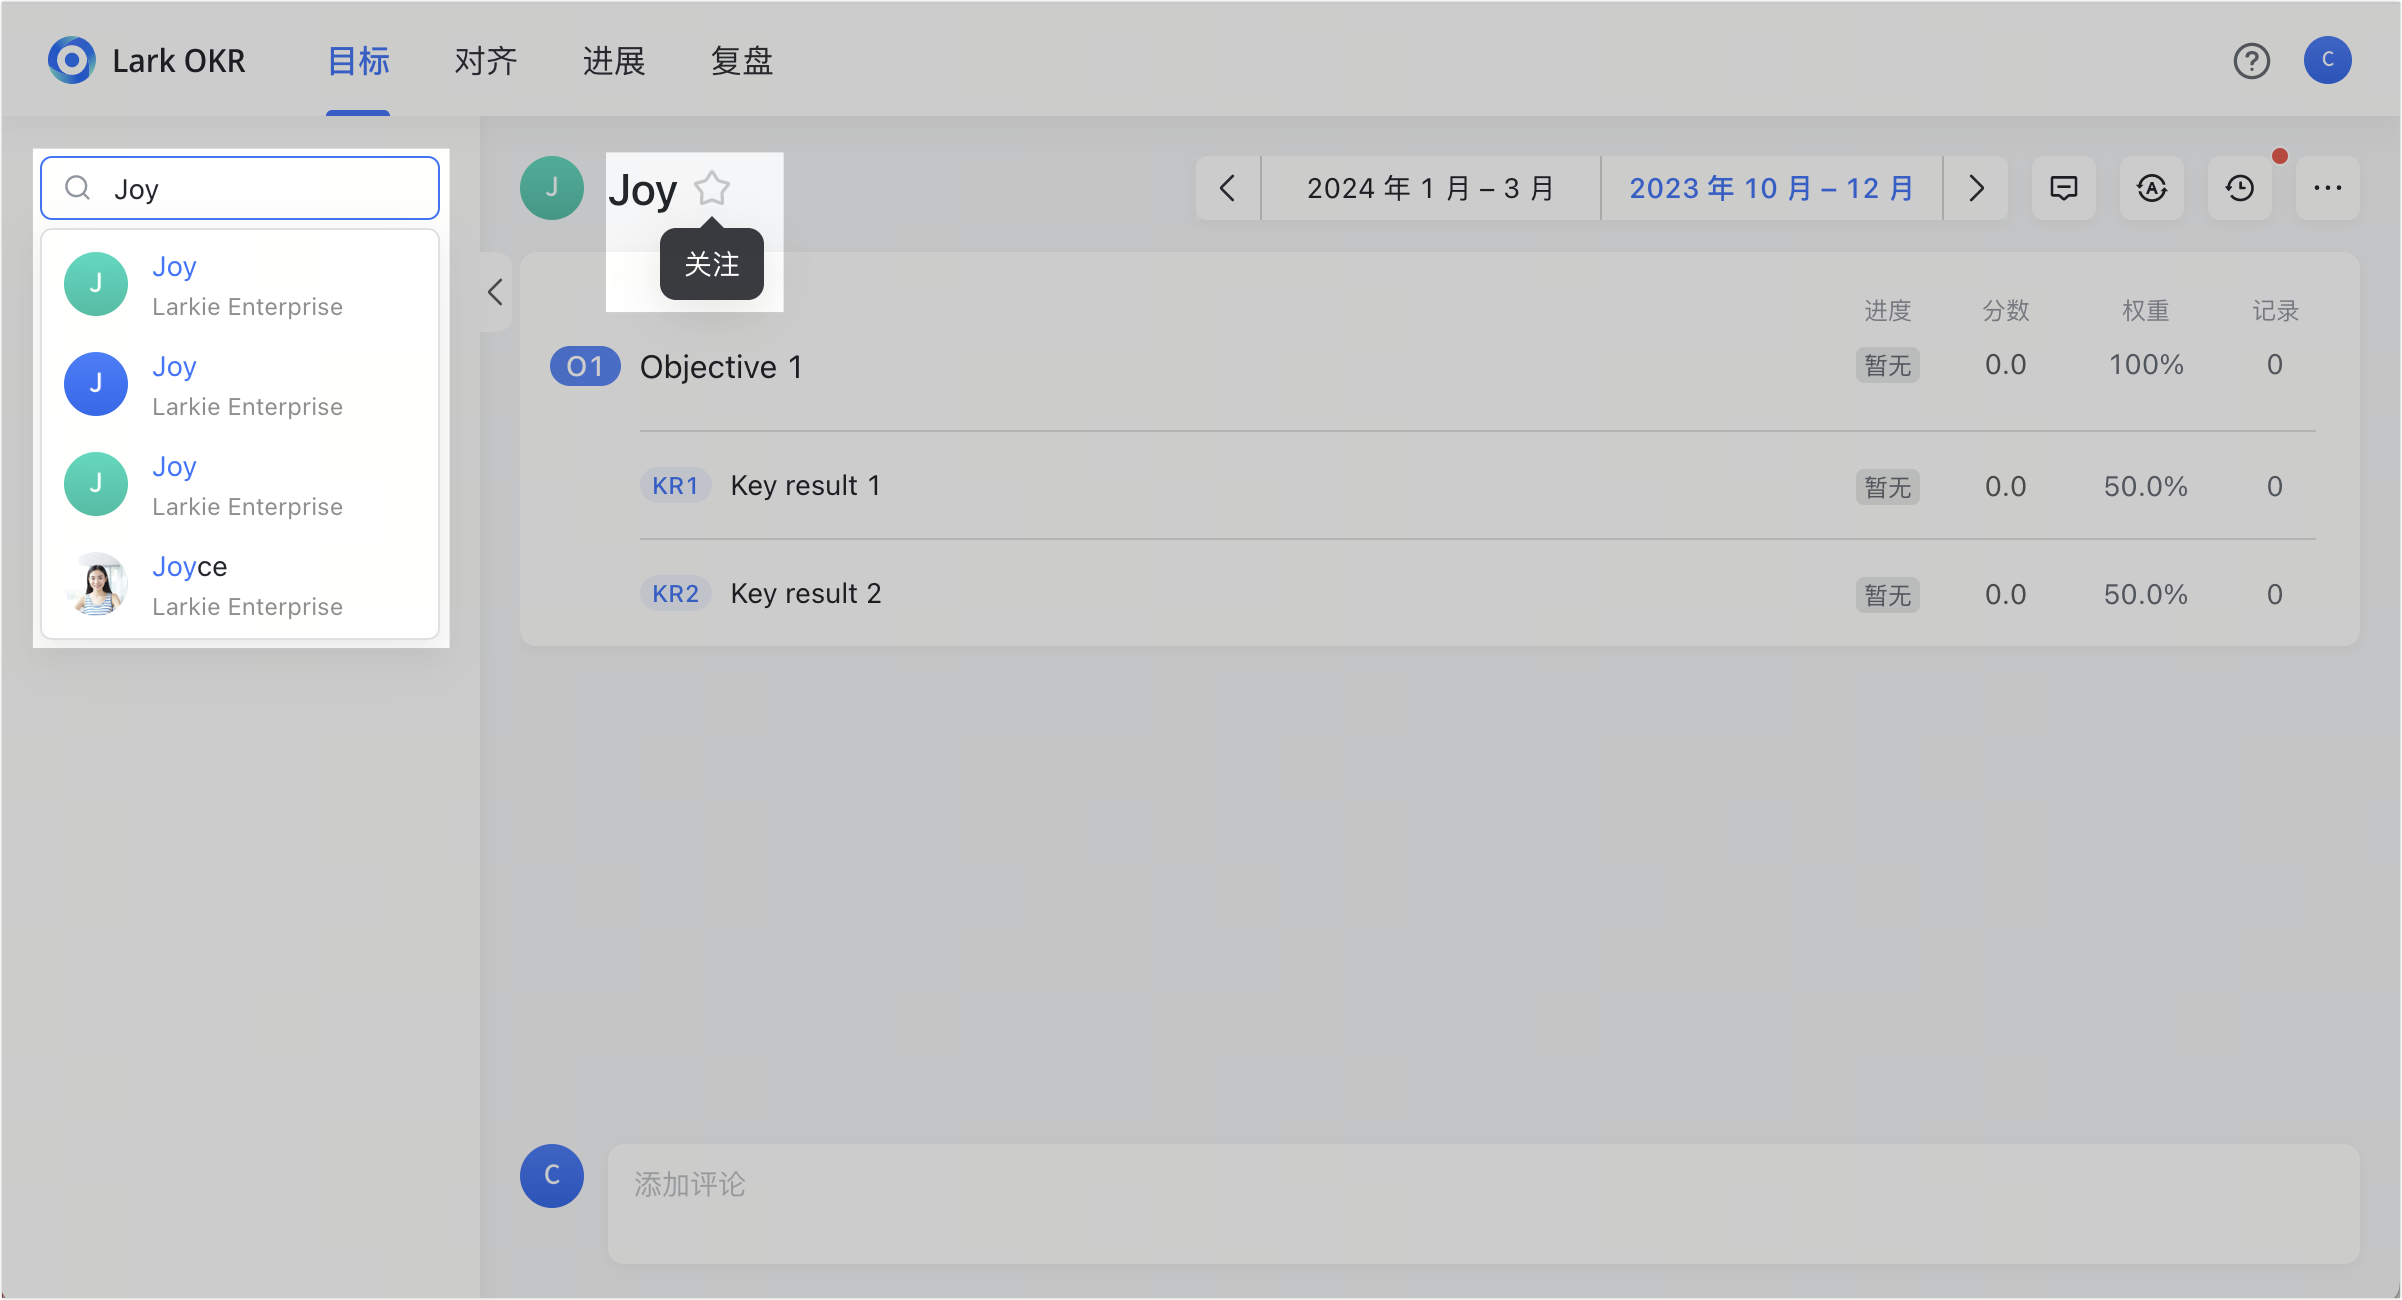Click Joyce's photo avatar
This screenshot has height=1300, width=2402.
click(96, 584)
